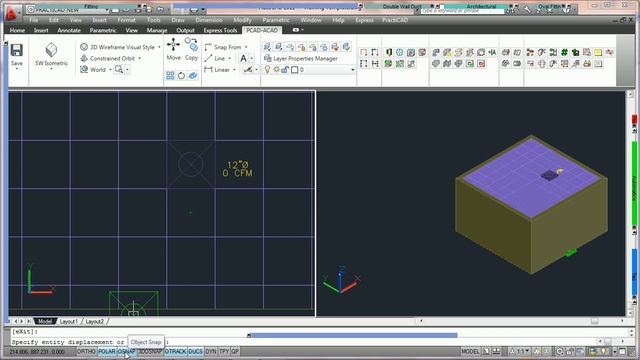Click the Layer Properties Manager icon
This screenshot has height=360, width=640.
[x=267, y=58]
